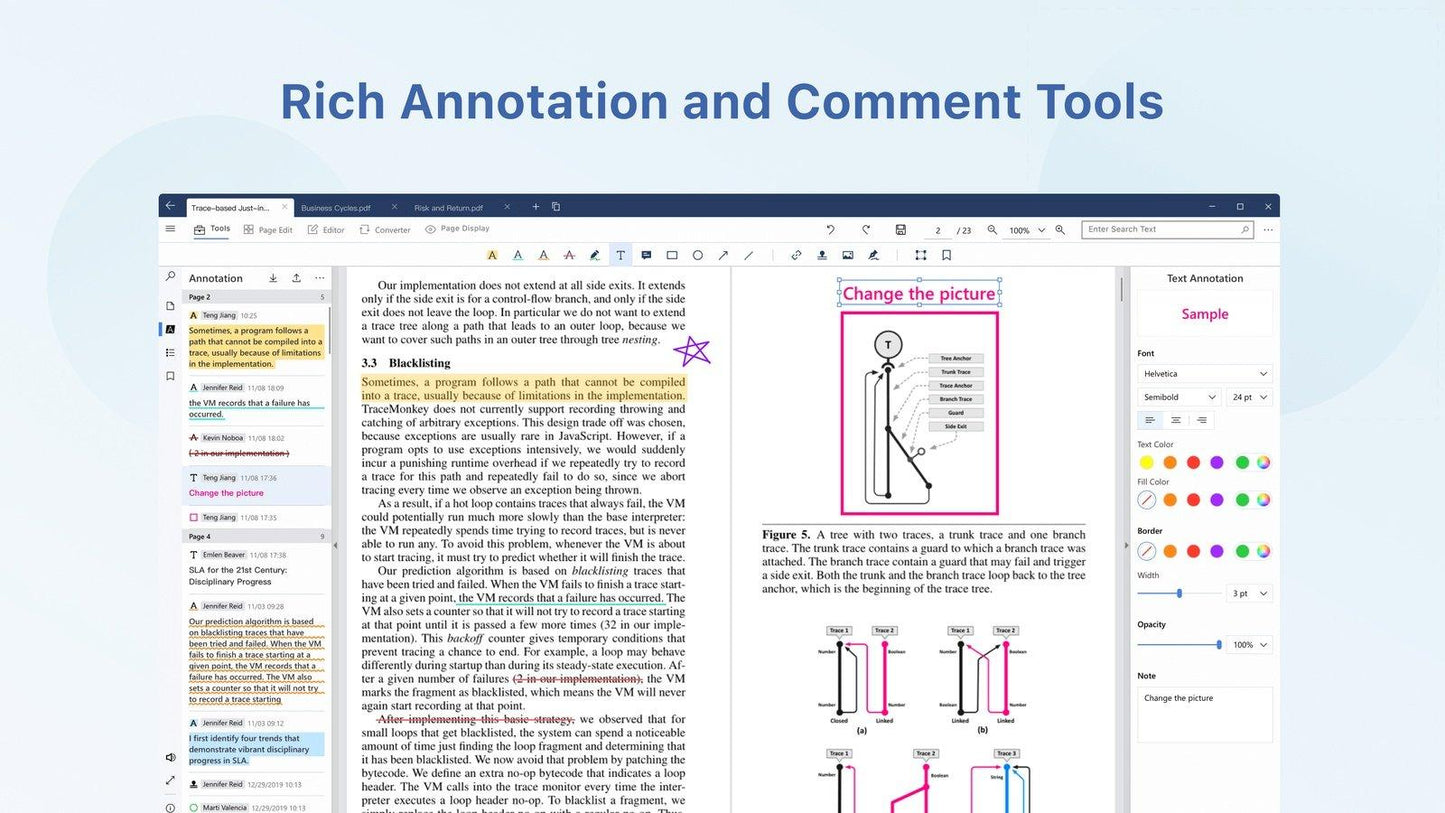Open the Page Edit ribbon tab
Screen dimensions: 1445x813
[x=267, y=229]
